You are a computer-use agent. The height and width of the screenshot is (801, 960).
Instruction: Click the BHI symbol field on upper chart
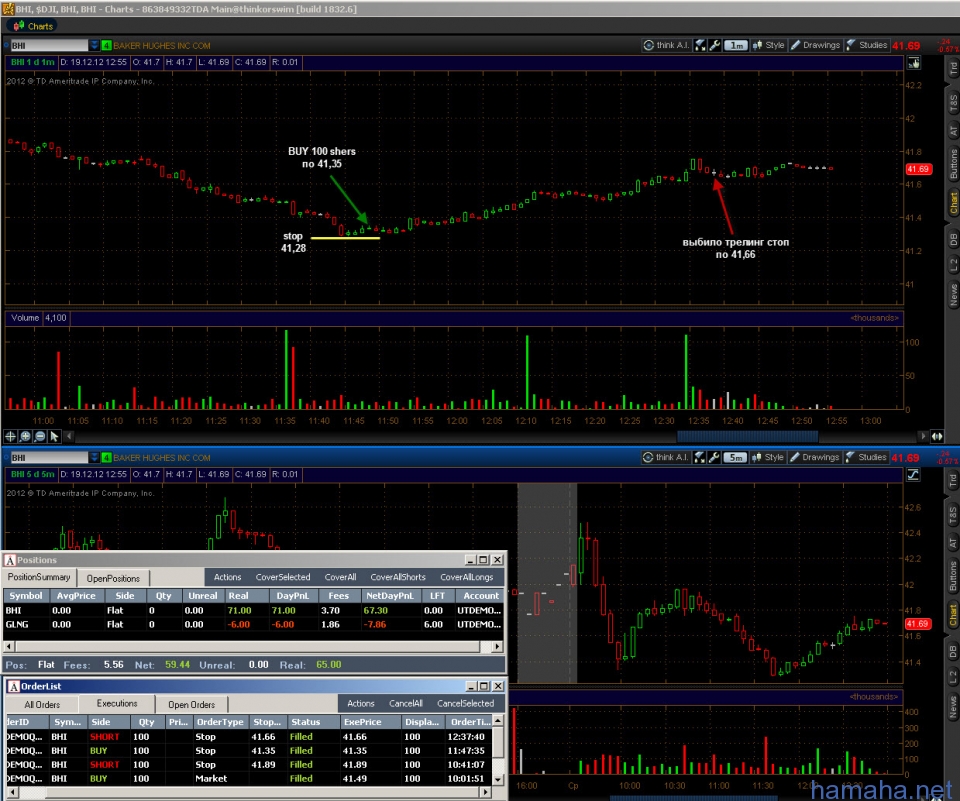pos(49,45)
